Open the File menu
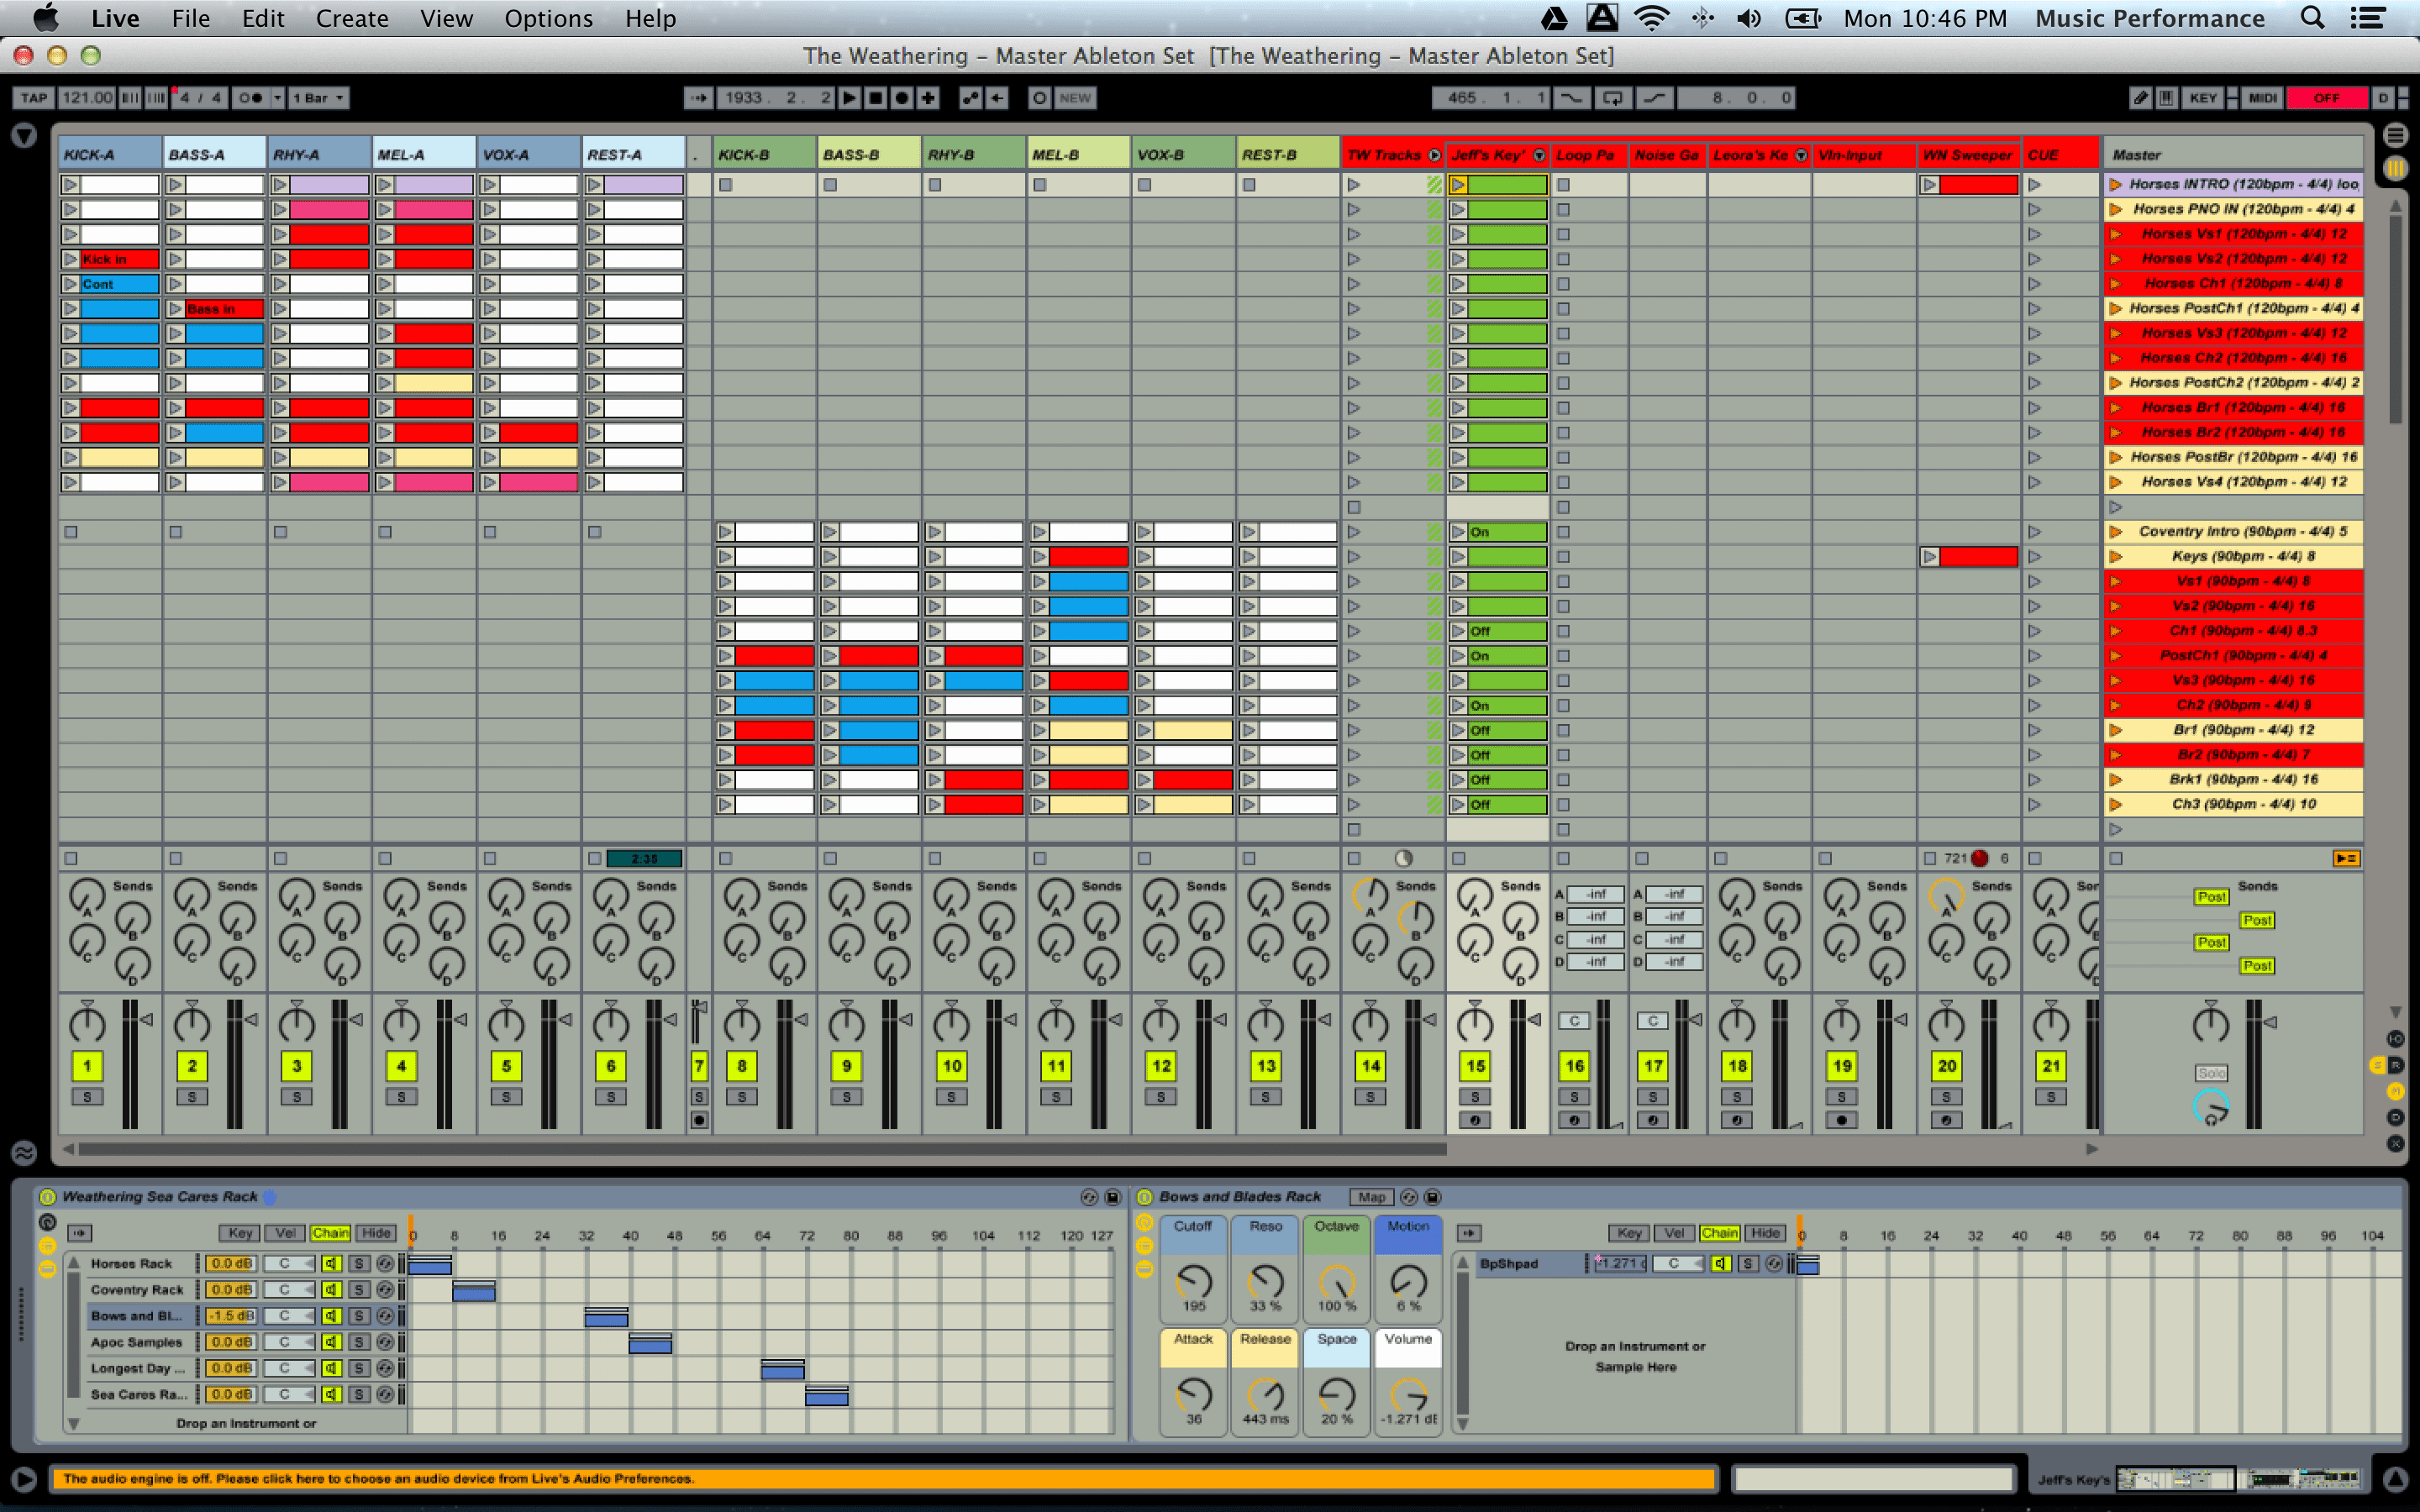The width and height of the screenshot is (2420, 1512). click(x=190, y=18)
